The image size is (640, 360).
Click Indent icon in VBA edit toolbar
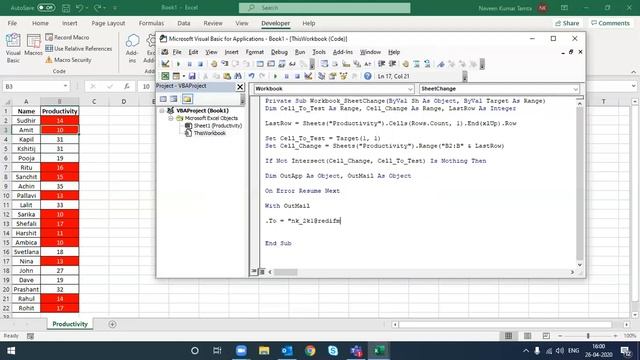382,64
